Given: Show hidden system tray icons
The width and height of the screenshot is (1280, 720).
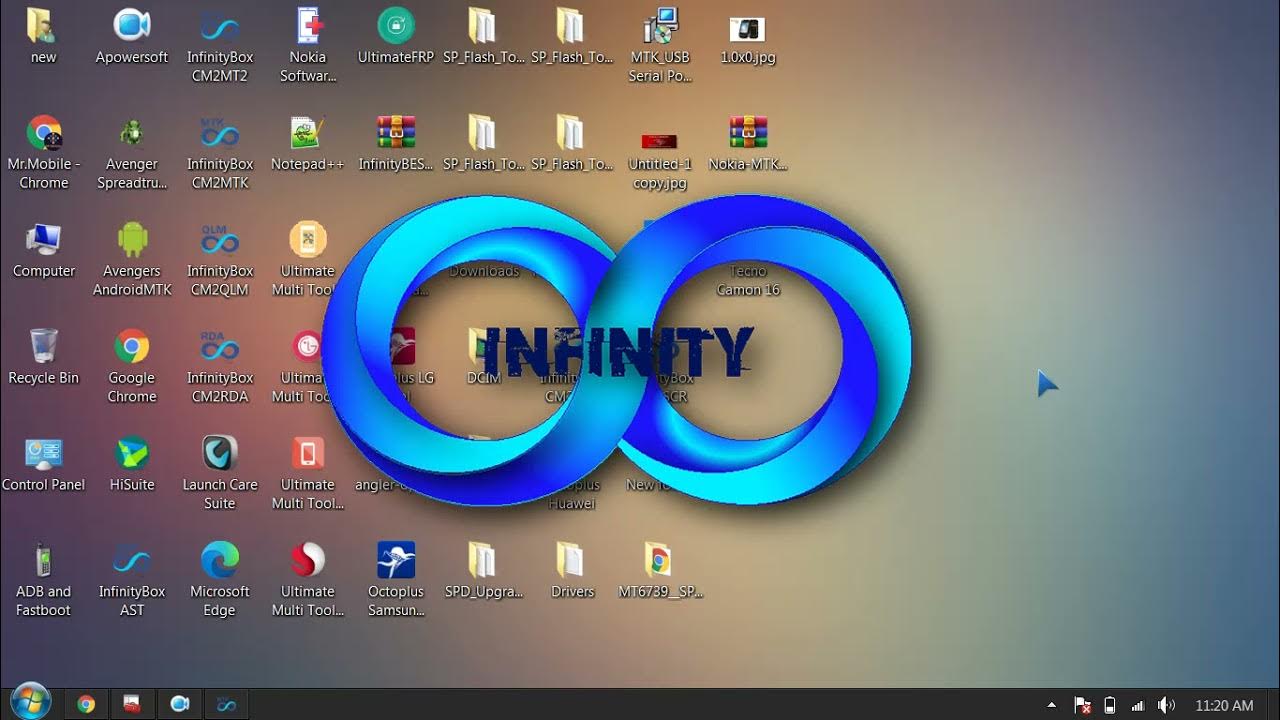Looking at the screenshot, I should (1051, 705).
